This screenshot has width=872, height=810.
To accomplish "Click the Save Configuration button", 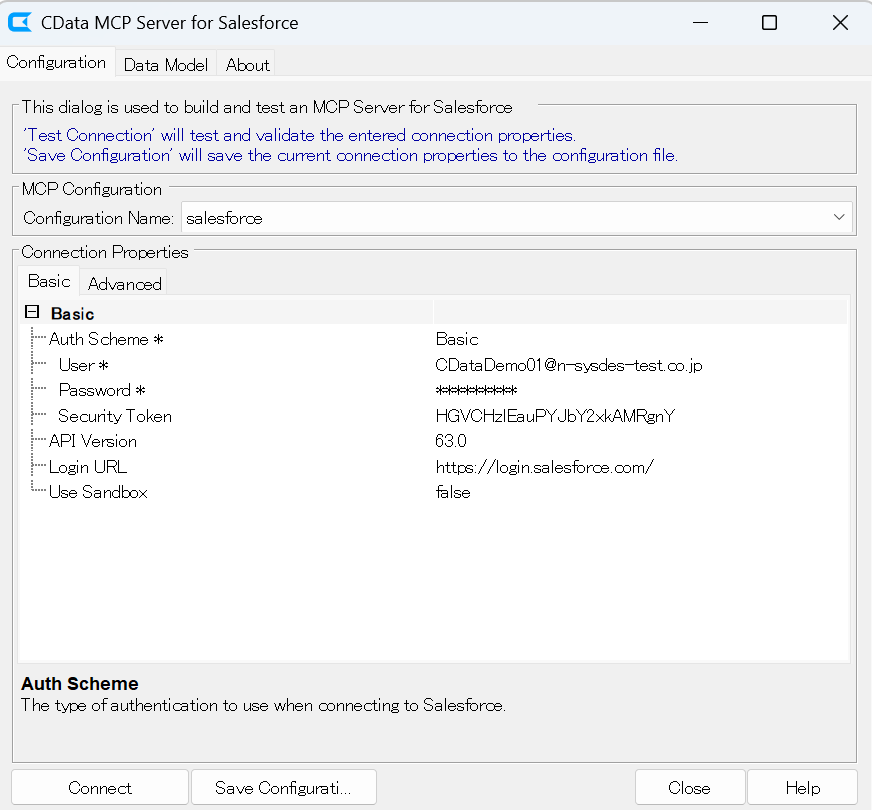I will pos(284,787).
